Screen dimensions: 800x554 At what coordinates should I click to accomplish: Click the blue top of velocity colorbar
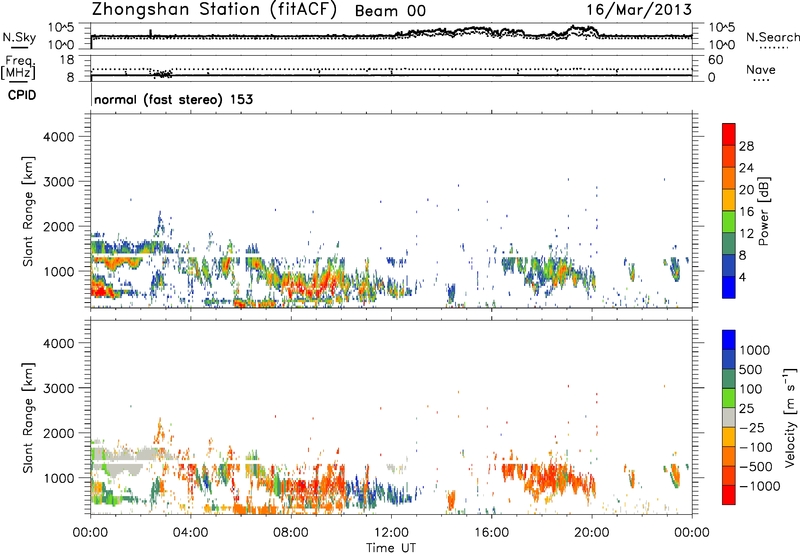click(x=729, y=340)
